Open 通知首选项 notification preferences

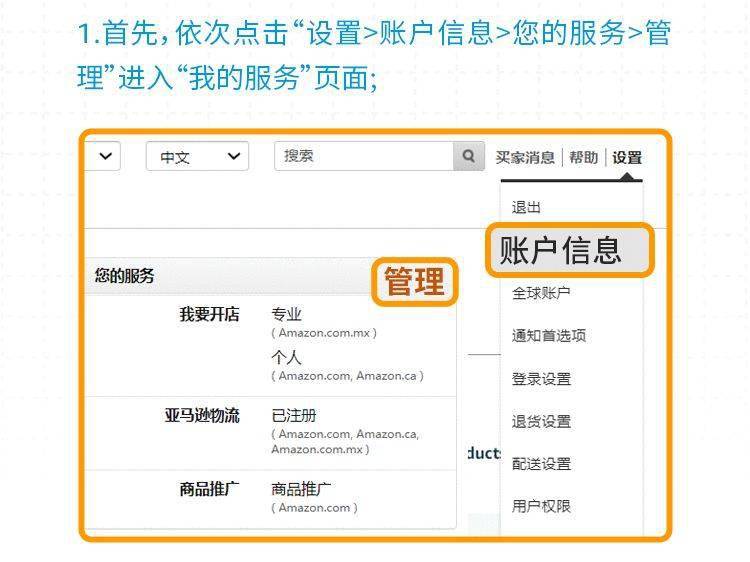pyautogui.click(x=549, y=336)
